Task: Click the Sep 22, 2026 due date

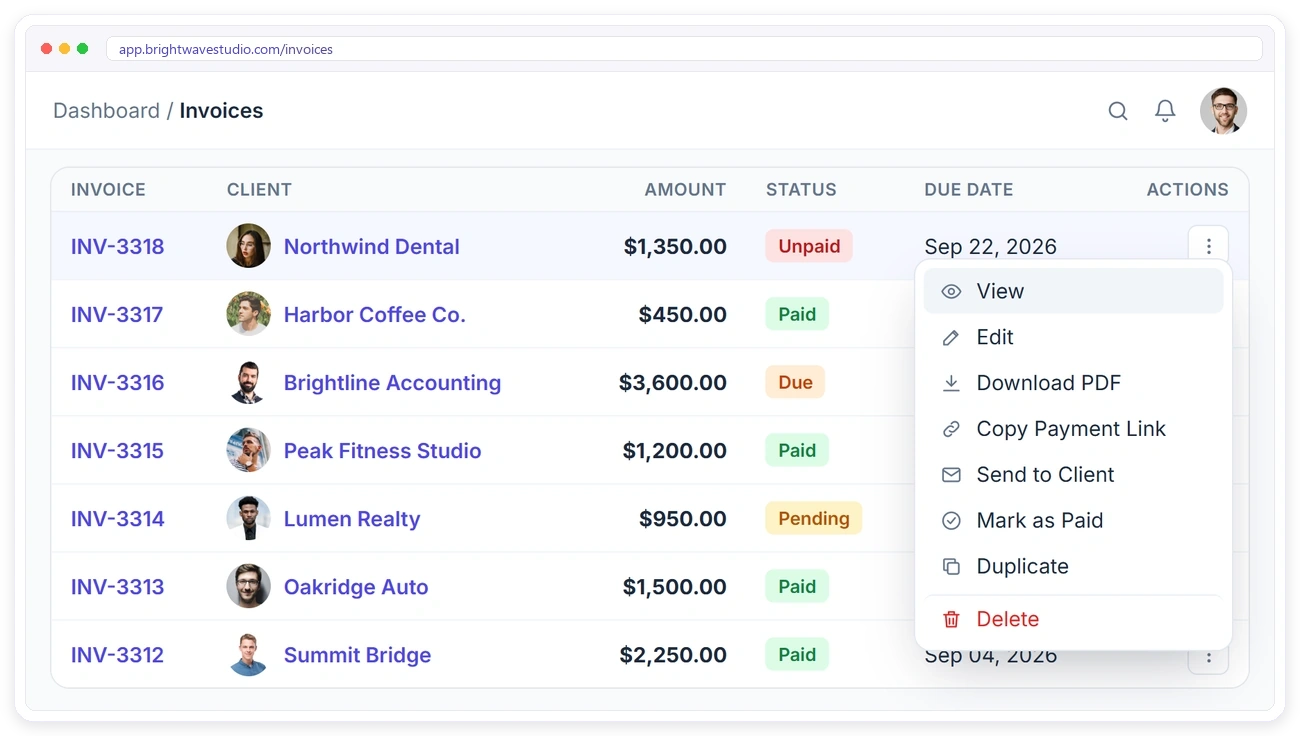Action: pyautogui.click(x=990, y=247)
